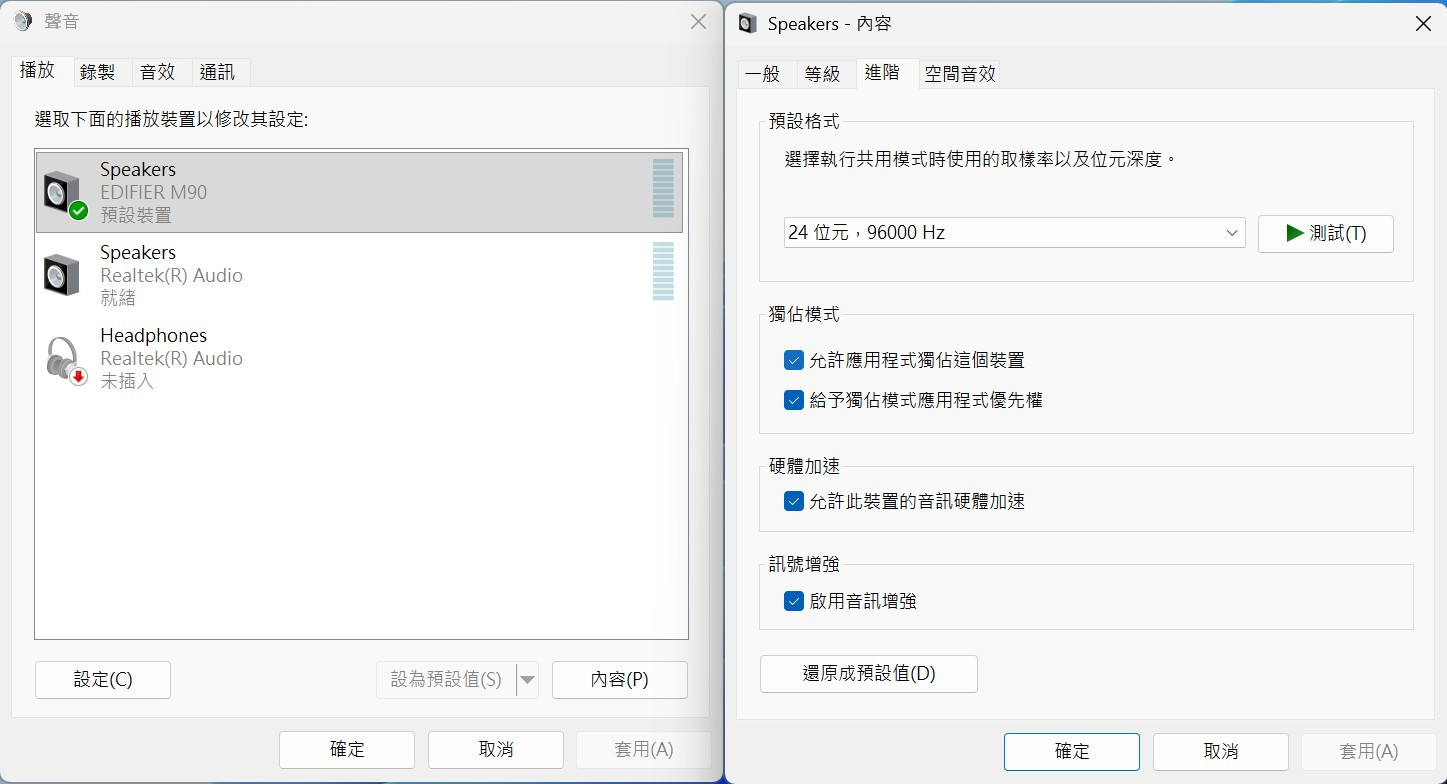Open the 24 位元, 96000 Hz format dropdown
1447x784 pixels.
pos(1014,233)
